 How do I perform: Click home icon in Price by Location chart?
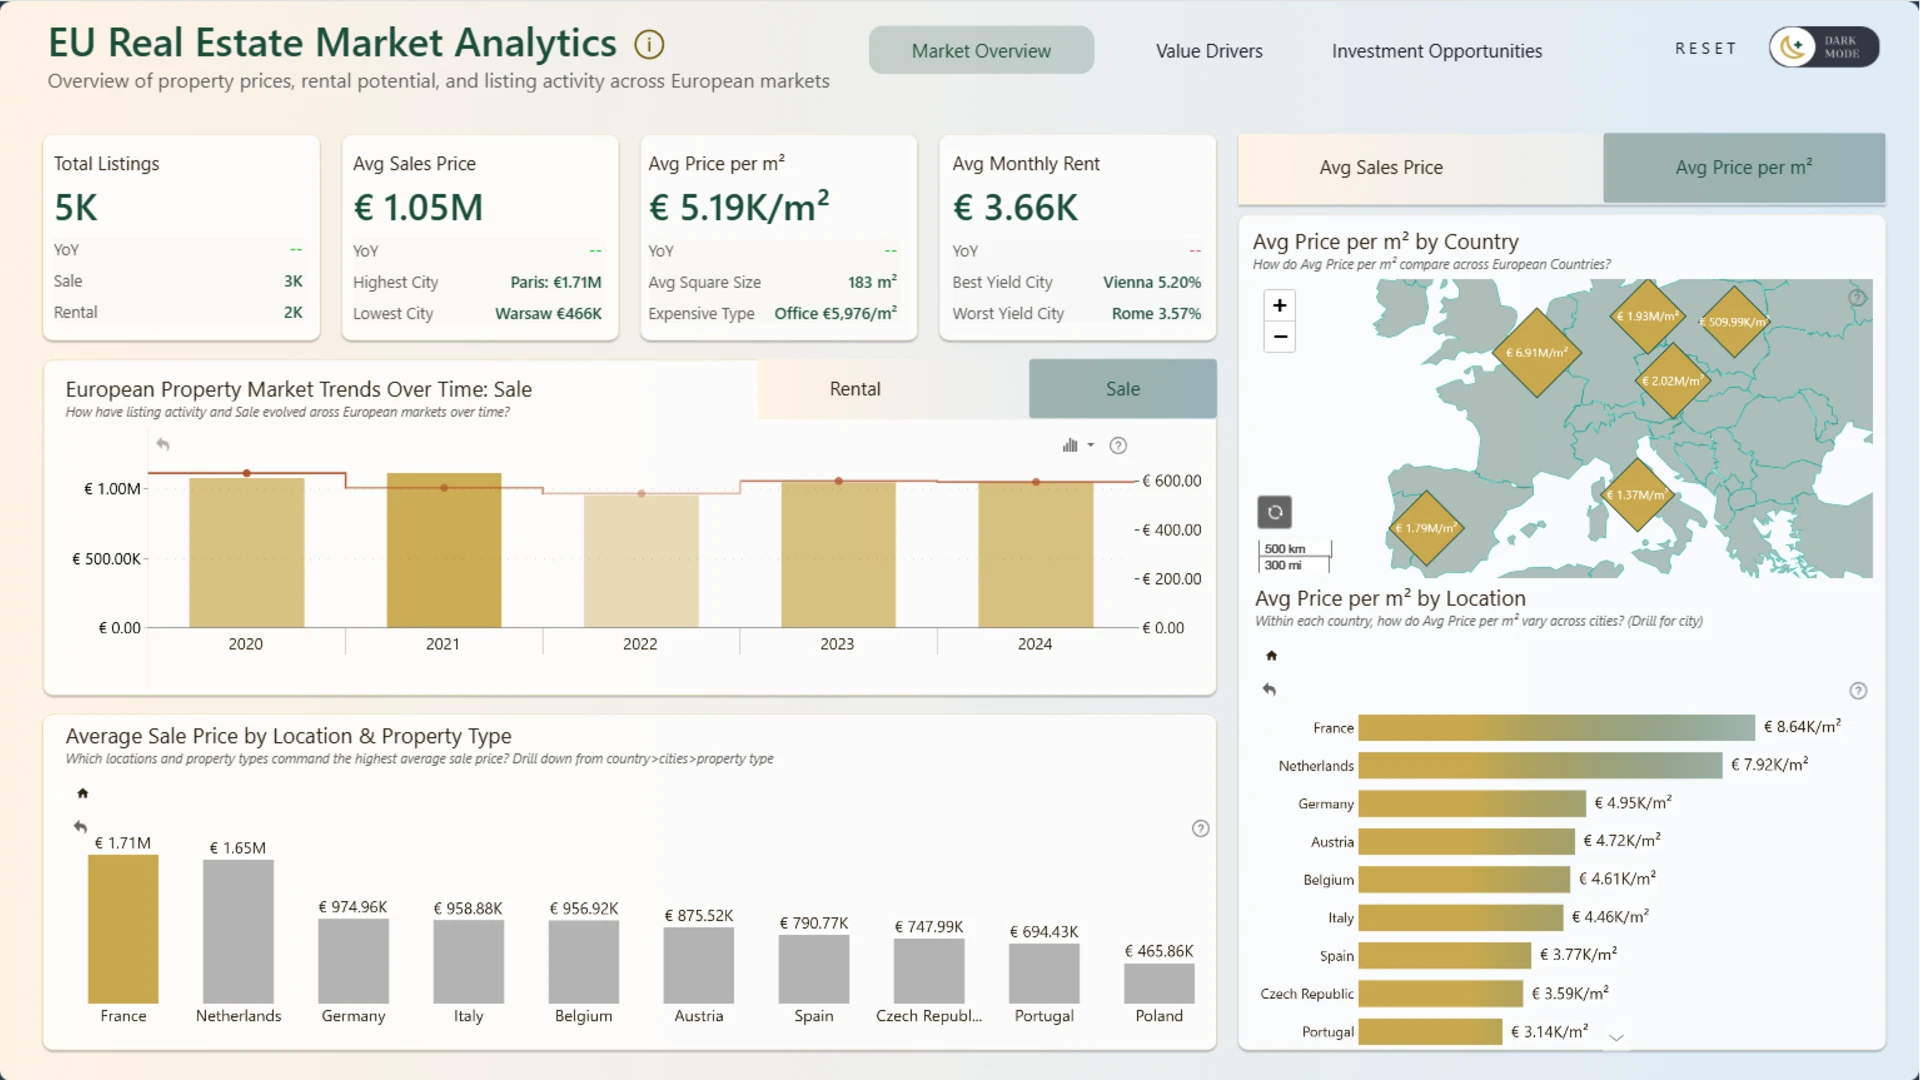[x=1271, y=656]
